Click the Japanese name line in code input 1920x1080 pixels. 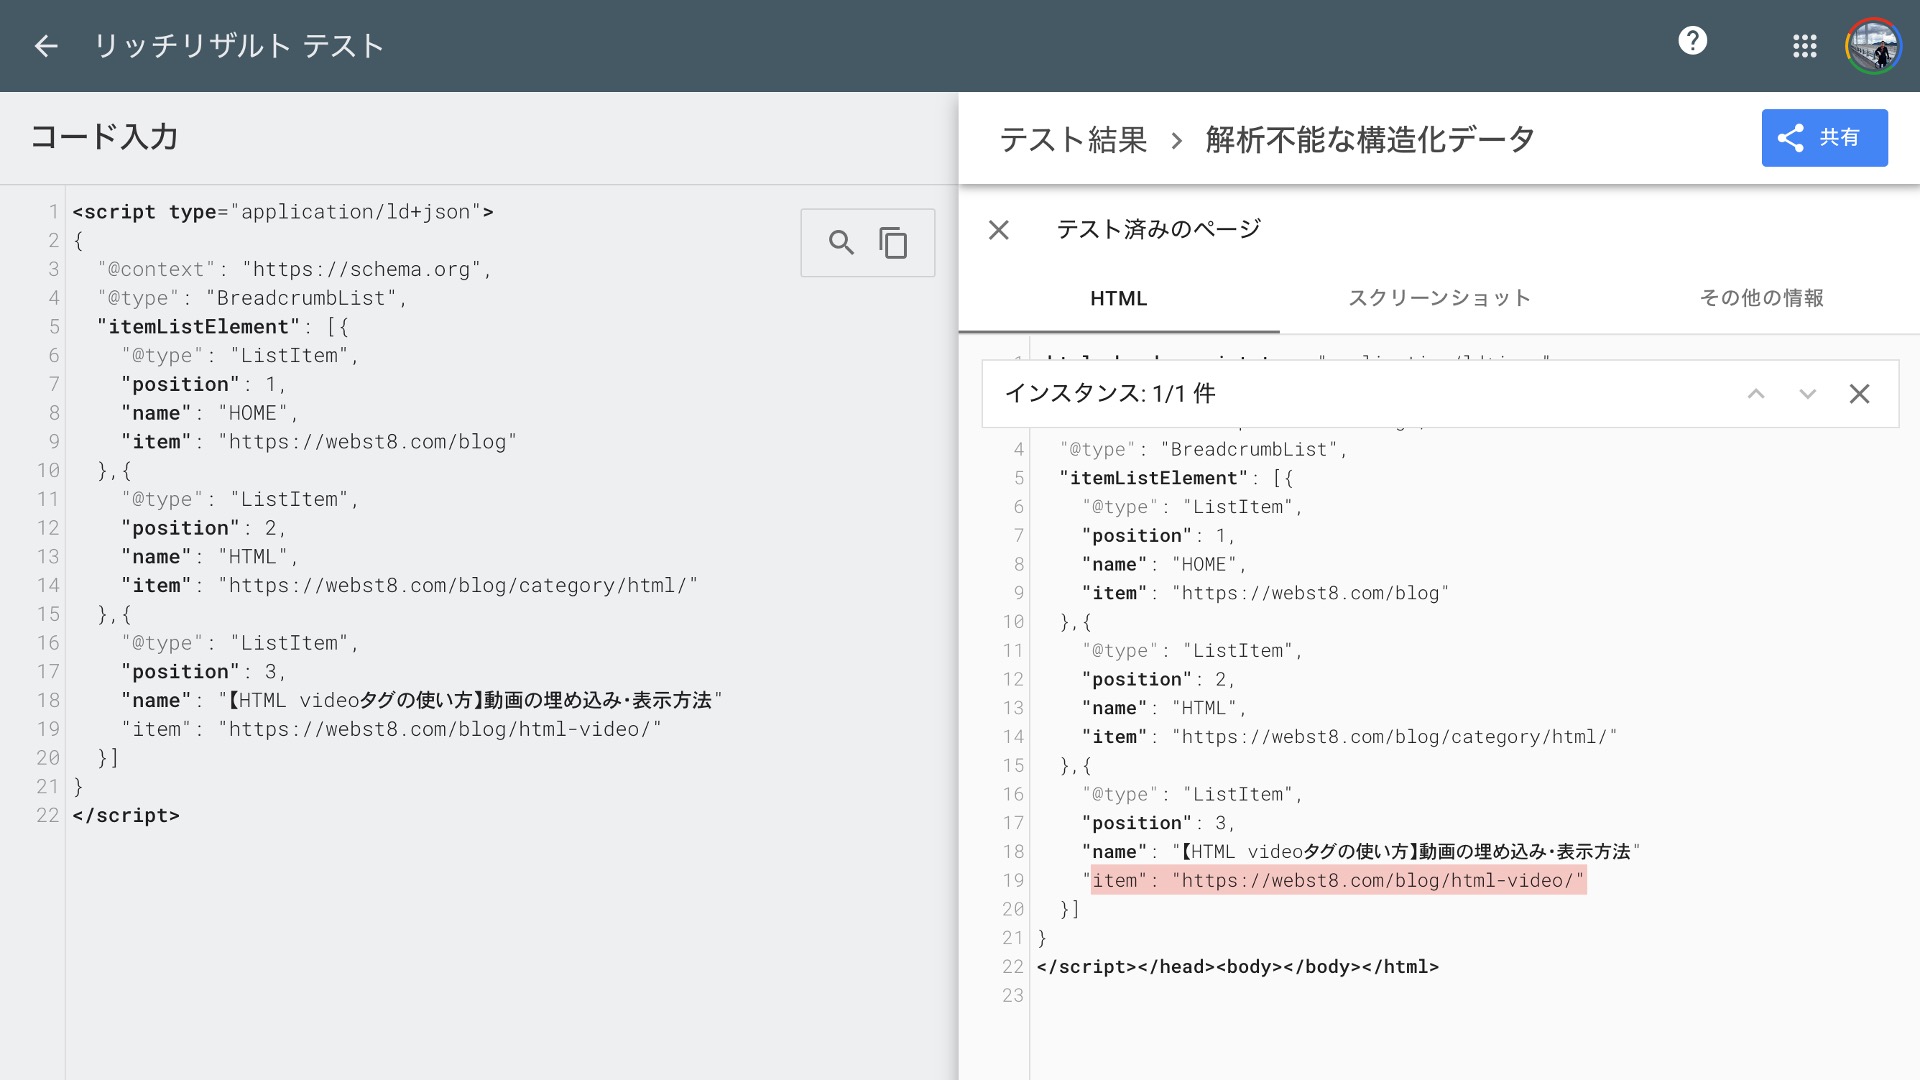pos(421,701)
